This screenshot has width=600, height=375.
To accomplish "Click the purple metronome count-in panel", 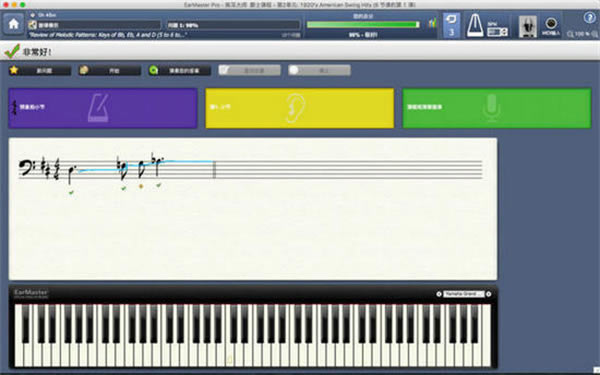I will [x=103, y=108].
